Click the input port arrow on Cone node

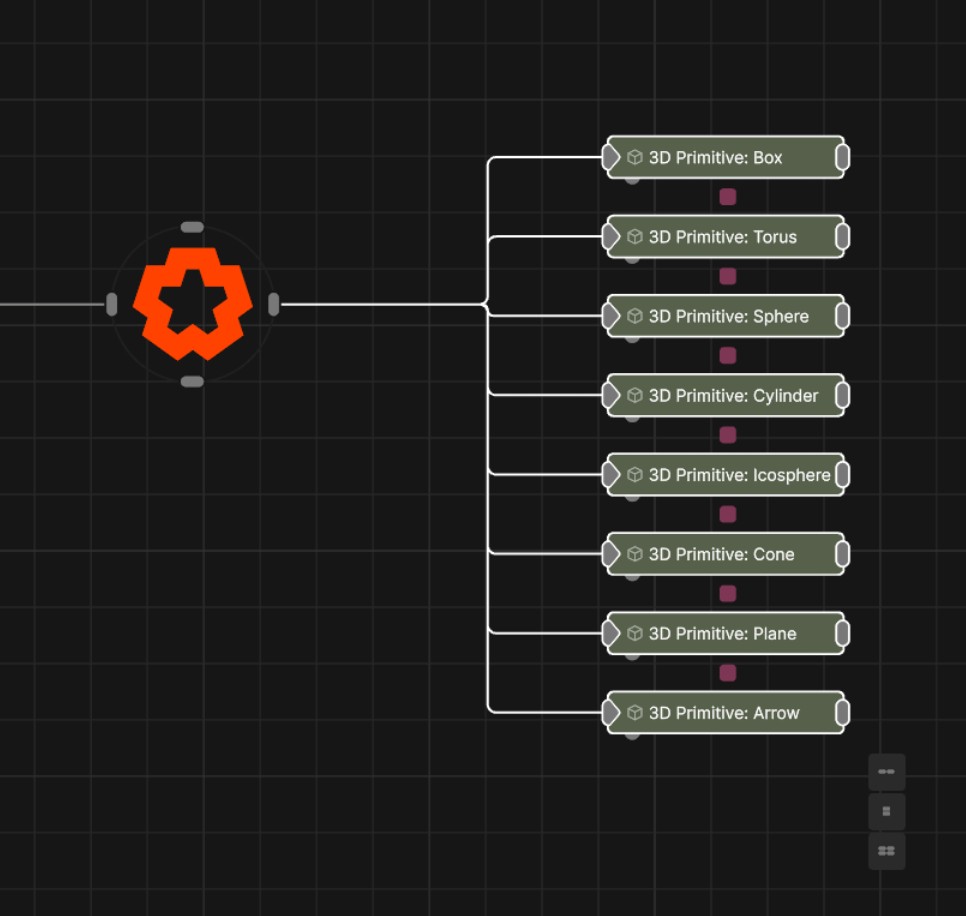coord(610,554)
